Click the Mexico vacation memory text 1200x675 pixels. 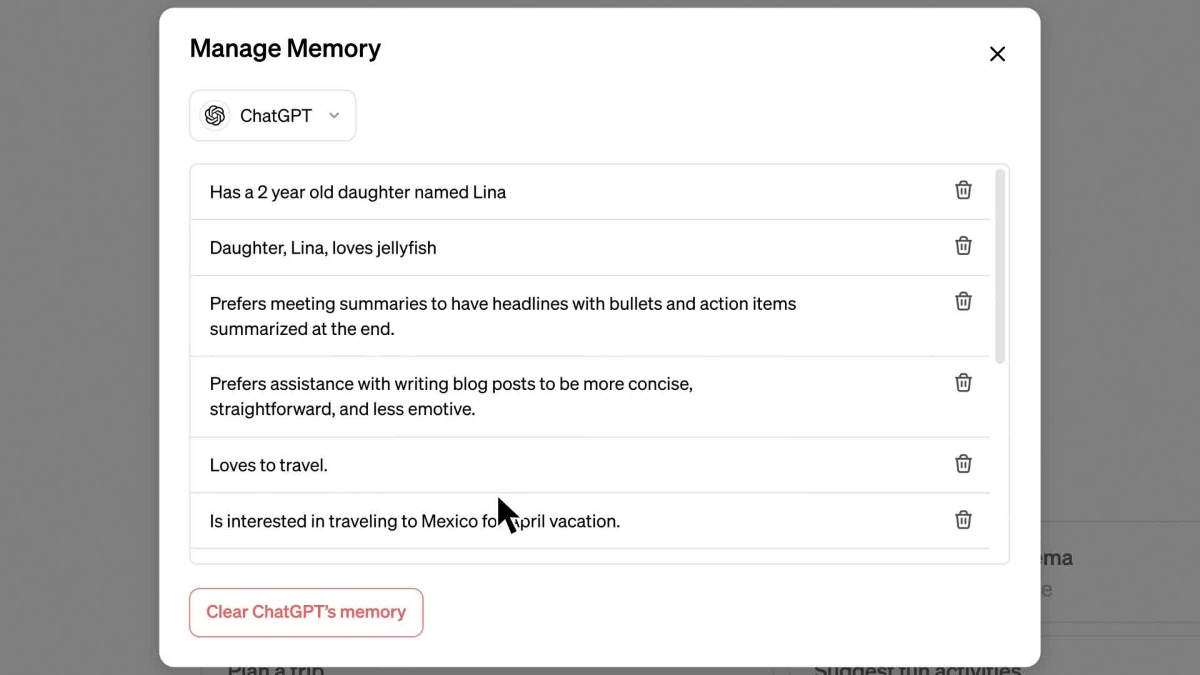point(415,521)
